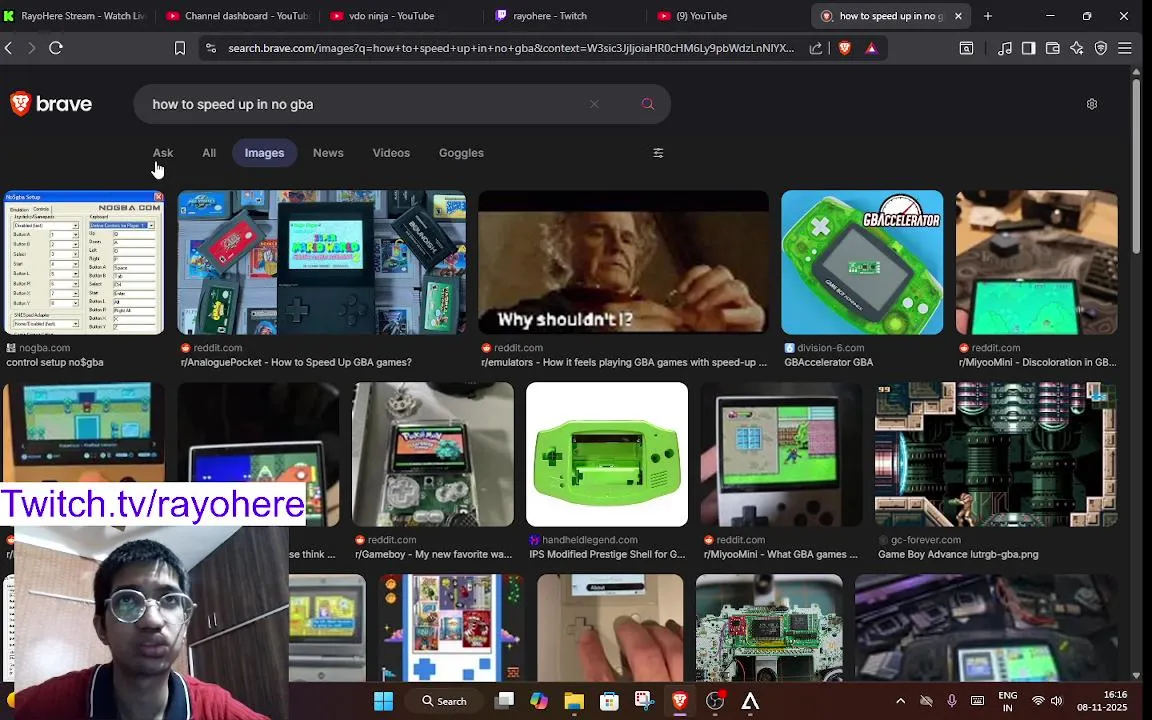Open the volume speaker icon in tray
The height and width of the screenshot is (720, 1152).
1056,701
